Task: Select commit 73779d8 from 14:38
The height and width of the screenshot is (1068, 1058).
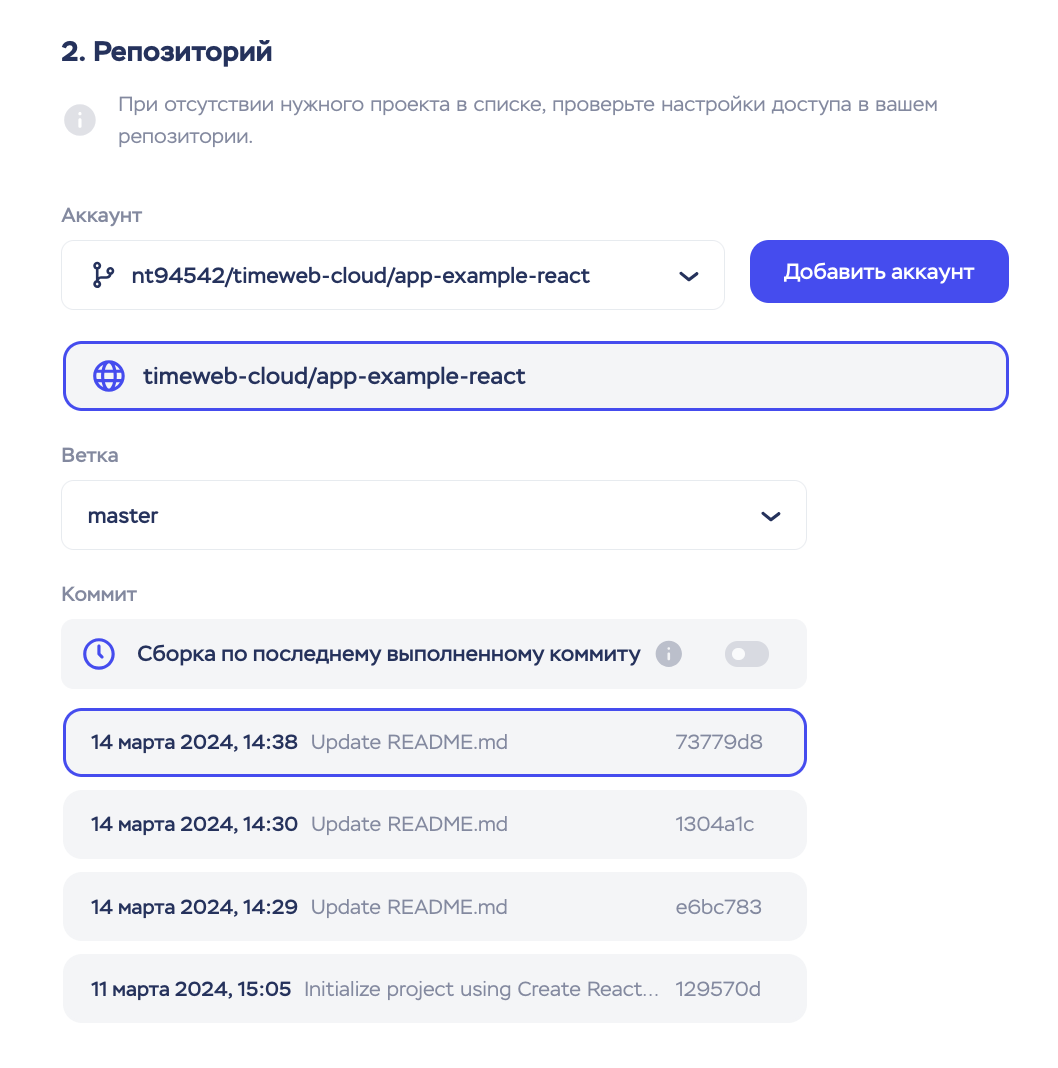Action: [x=434, y=742]
